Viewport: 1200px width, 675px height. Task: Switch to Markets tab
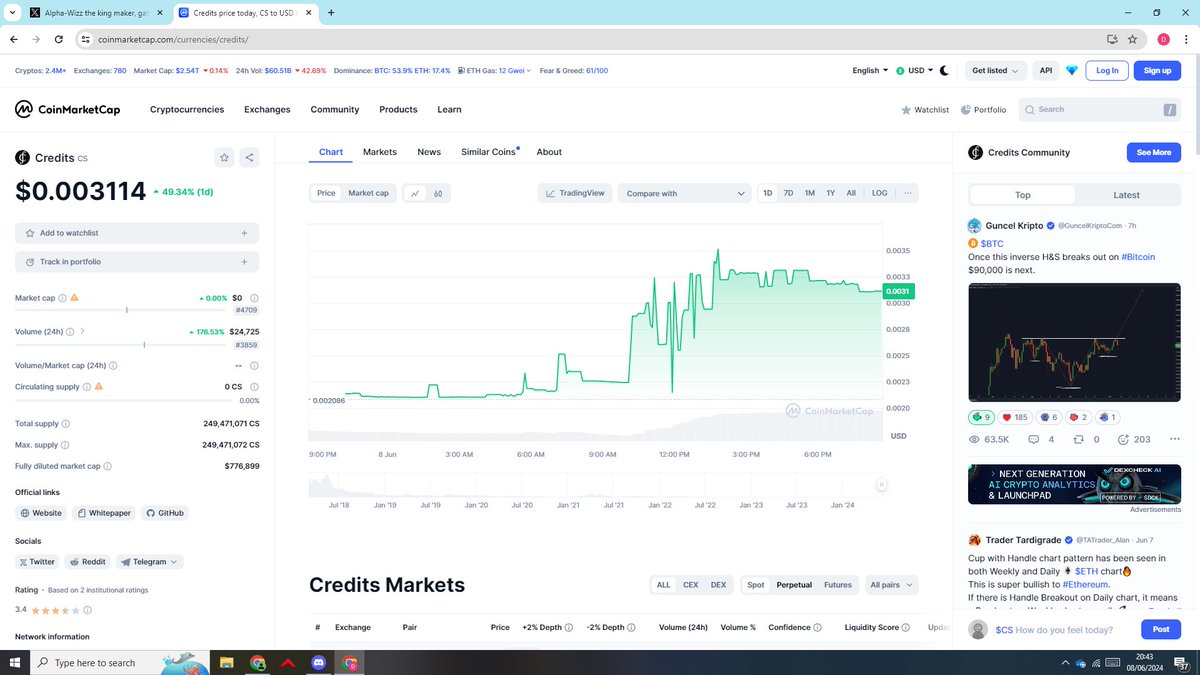coord(380,152)
